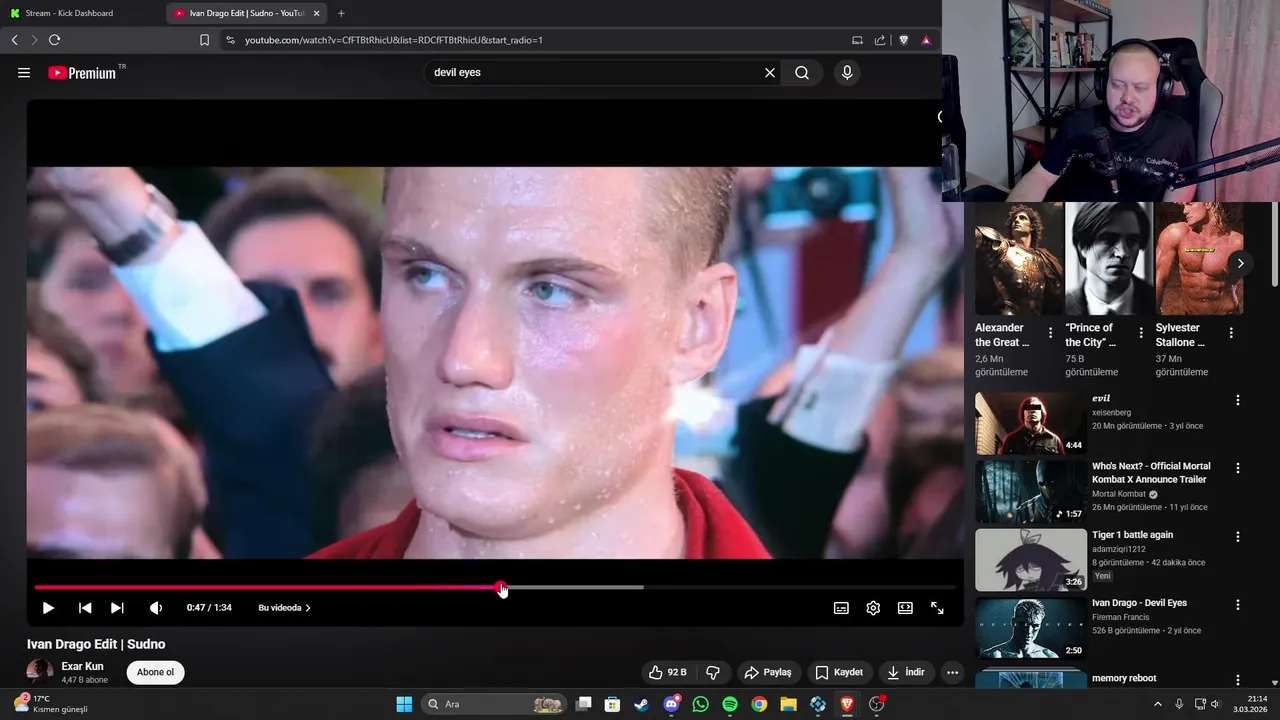Close the Ivan Drago YouTube tab
Viewport: 1280px width, 720px height.
point(317,13)
